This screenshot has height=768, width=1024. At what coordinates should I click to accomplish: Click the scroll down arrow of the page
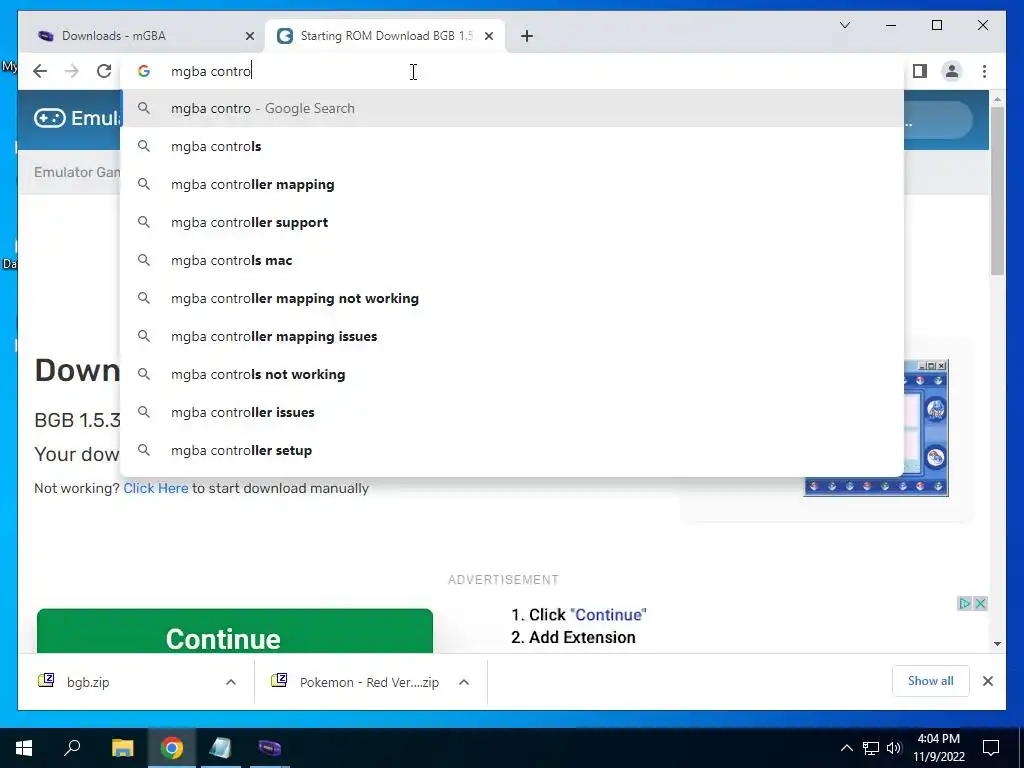[997, 644]
